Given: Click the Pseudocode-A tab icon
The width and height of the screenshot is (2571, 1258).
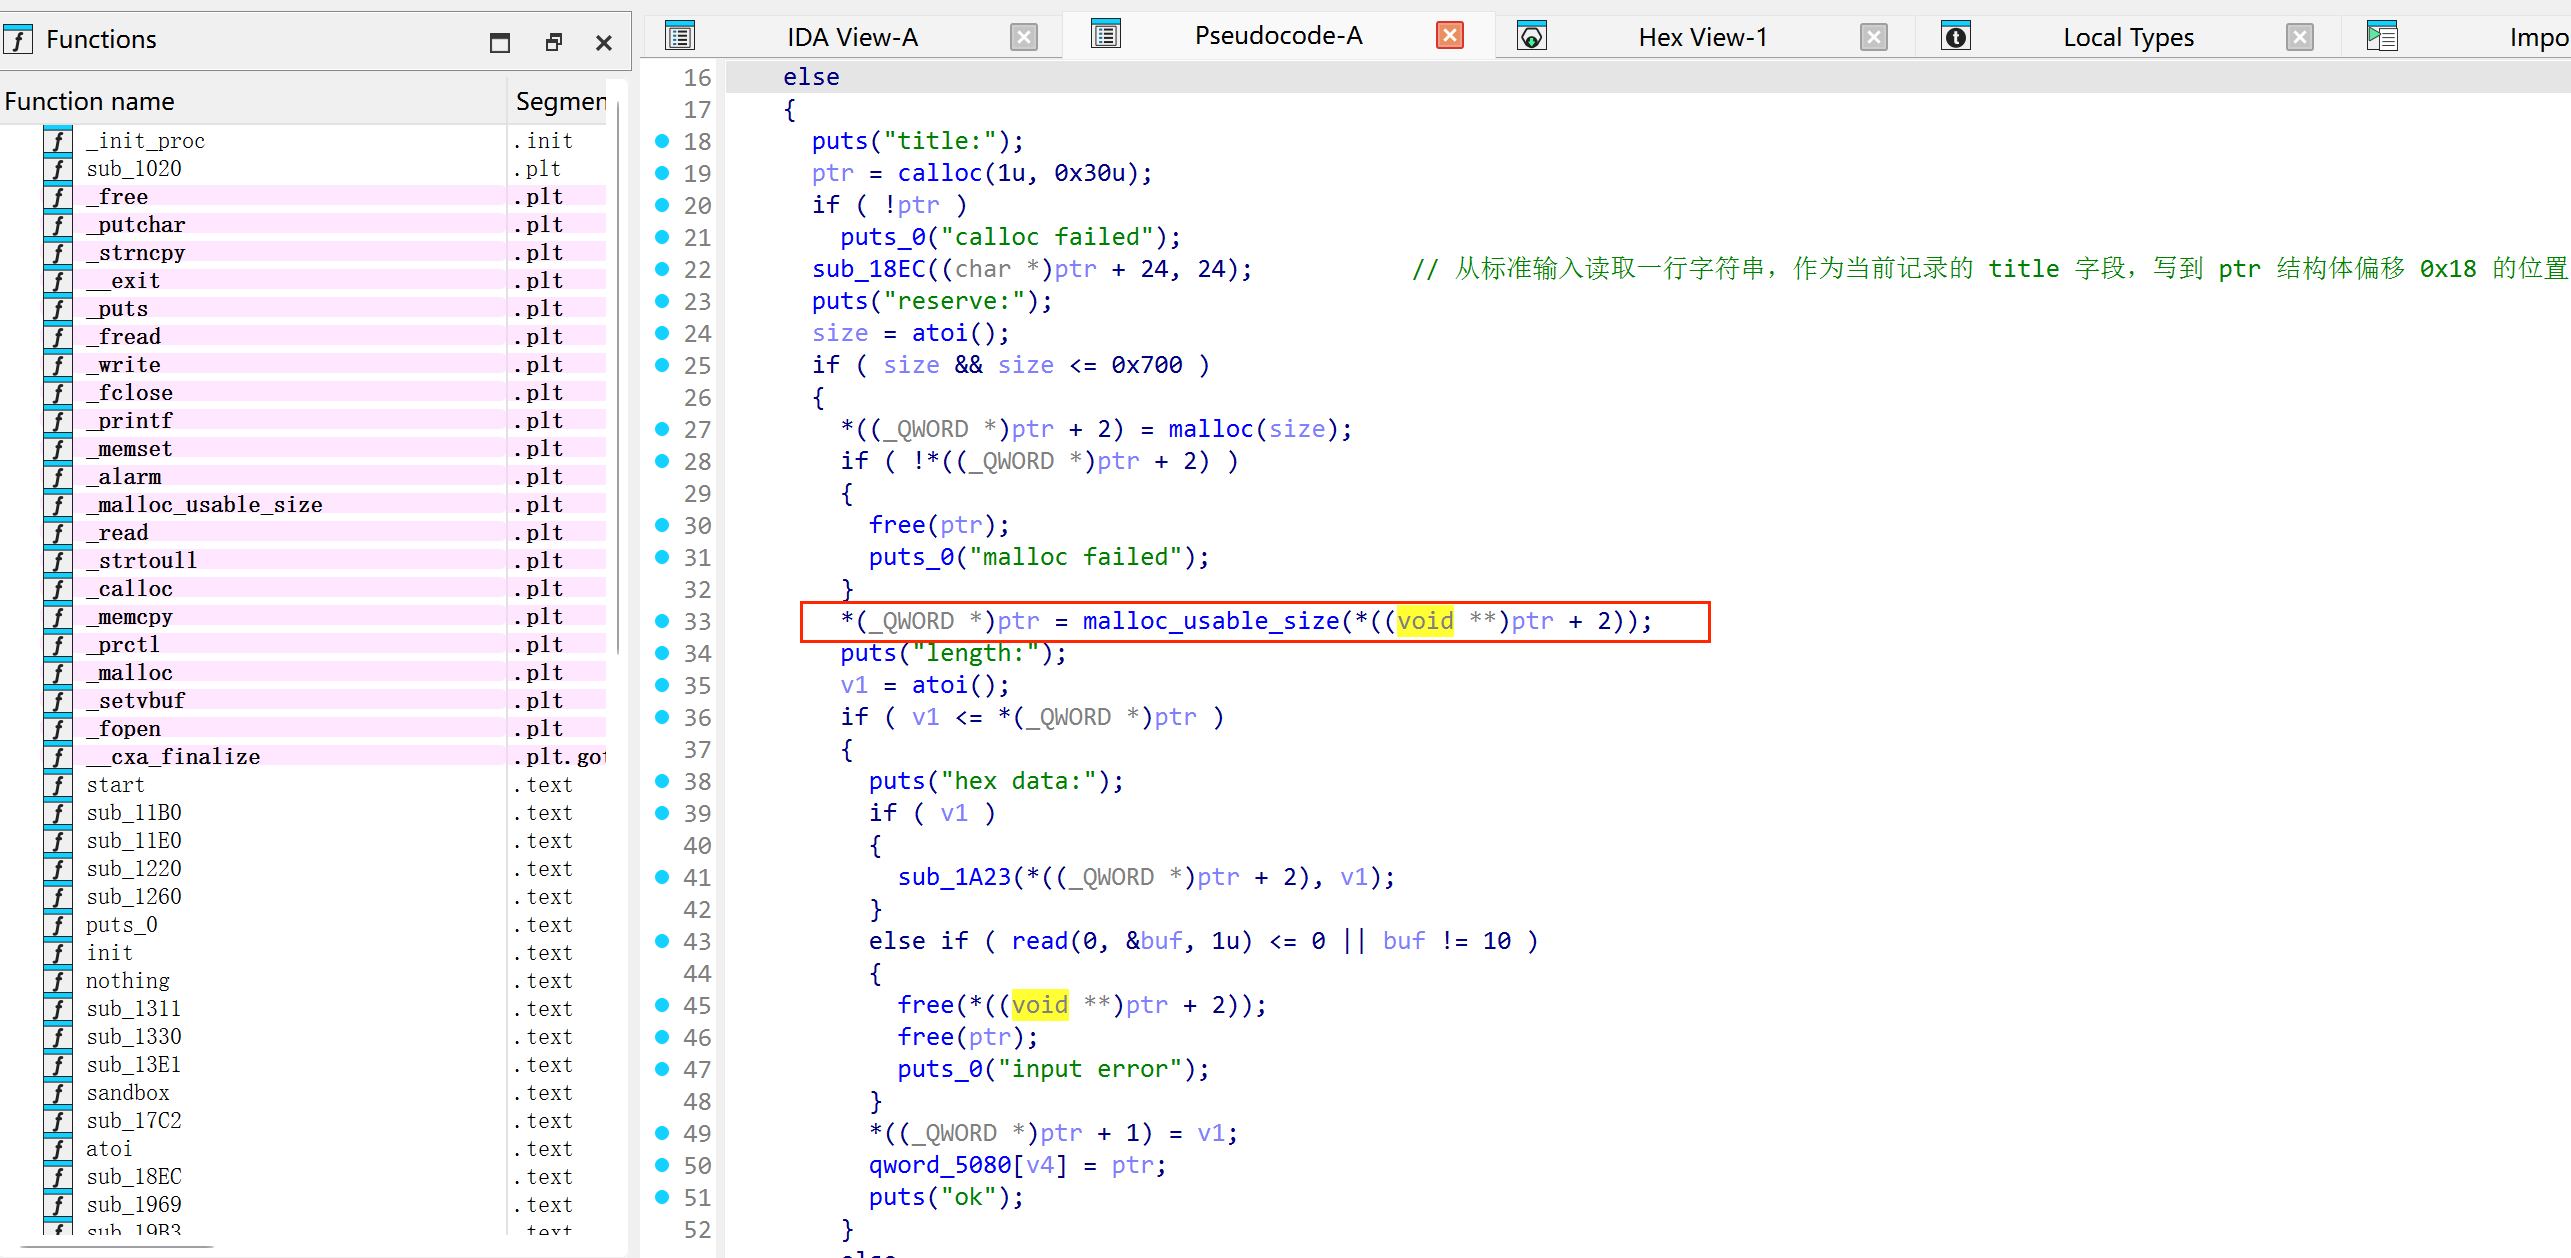Looking at the screenshot, I should [x=1106, y=35].
